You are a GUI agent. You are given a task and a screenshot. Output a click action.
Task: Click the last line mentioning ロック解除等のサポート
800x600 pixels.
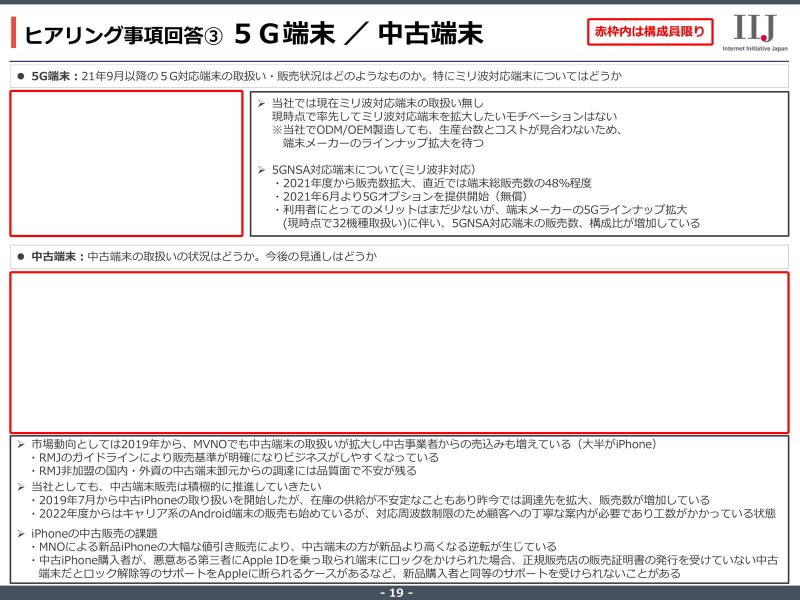point(360,573)
